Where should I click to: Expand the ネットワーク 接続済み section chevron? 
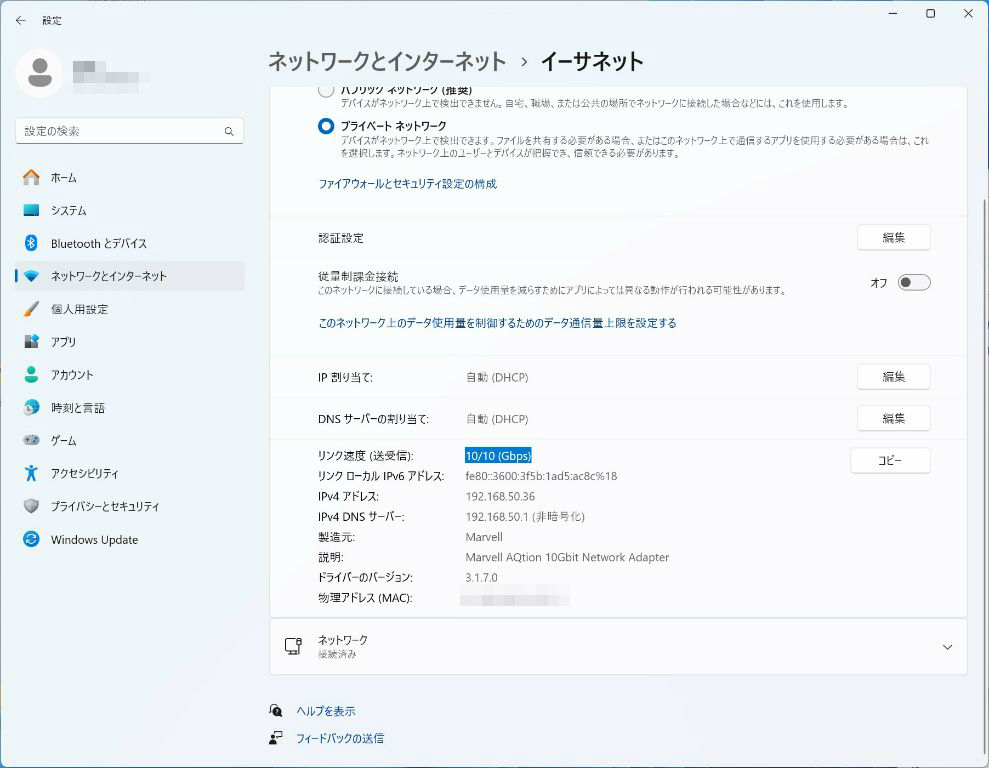[947, 647]
